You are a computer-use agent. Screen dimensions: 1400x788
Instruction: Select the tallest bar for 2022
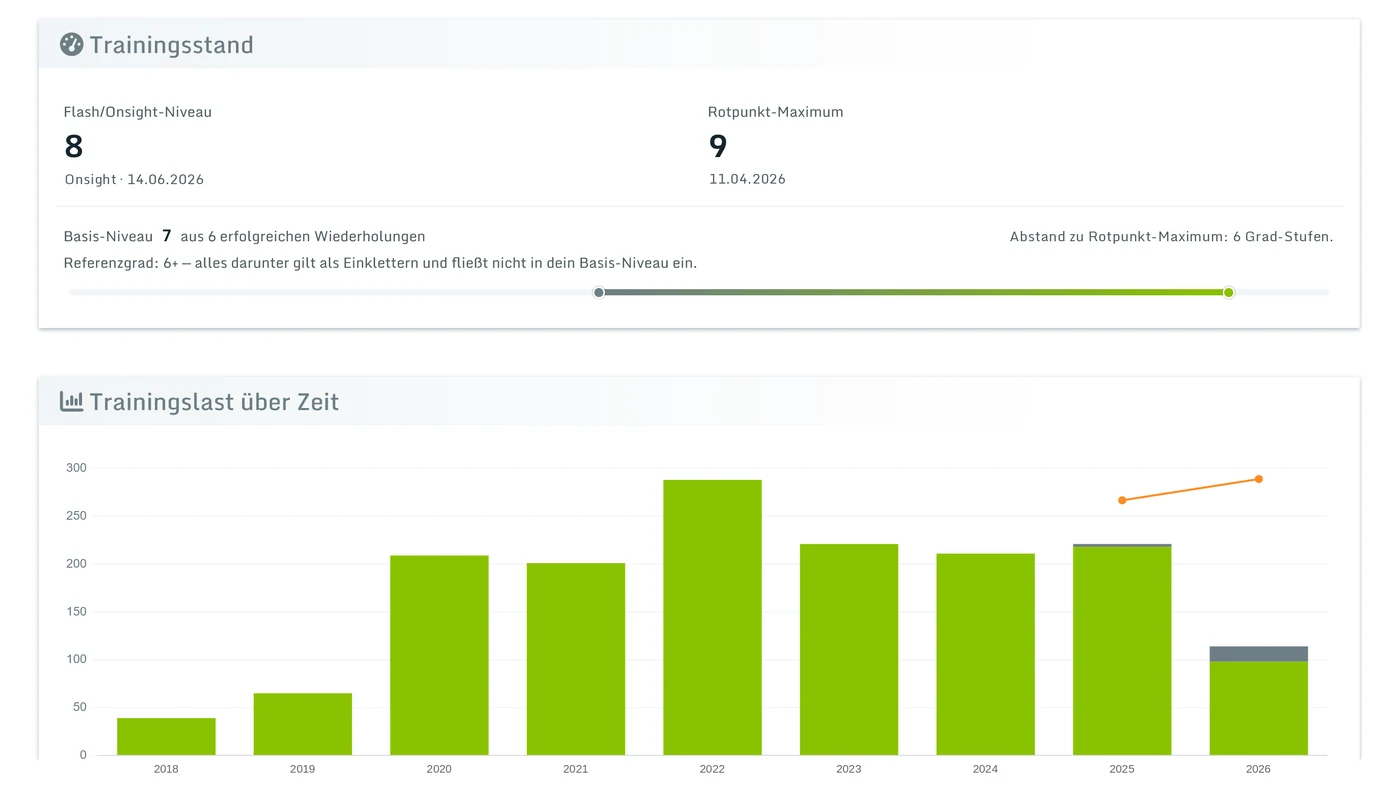click(x=712, y=617)
